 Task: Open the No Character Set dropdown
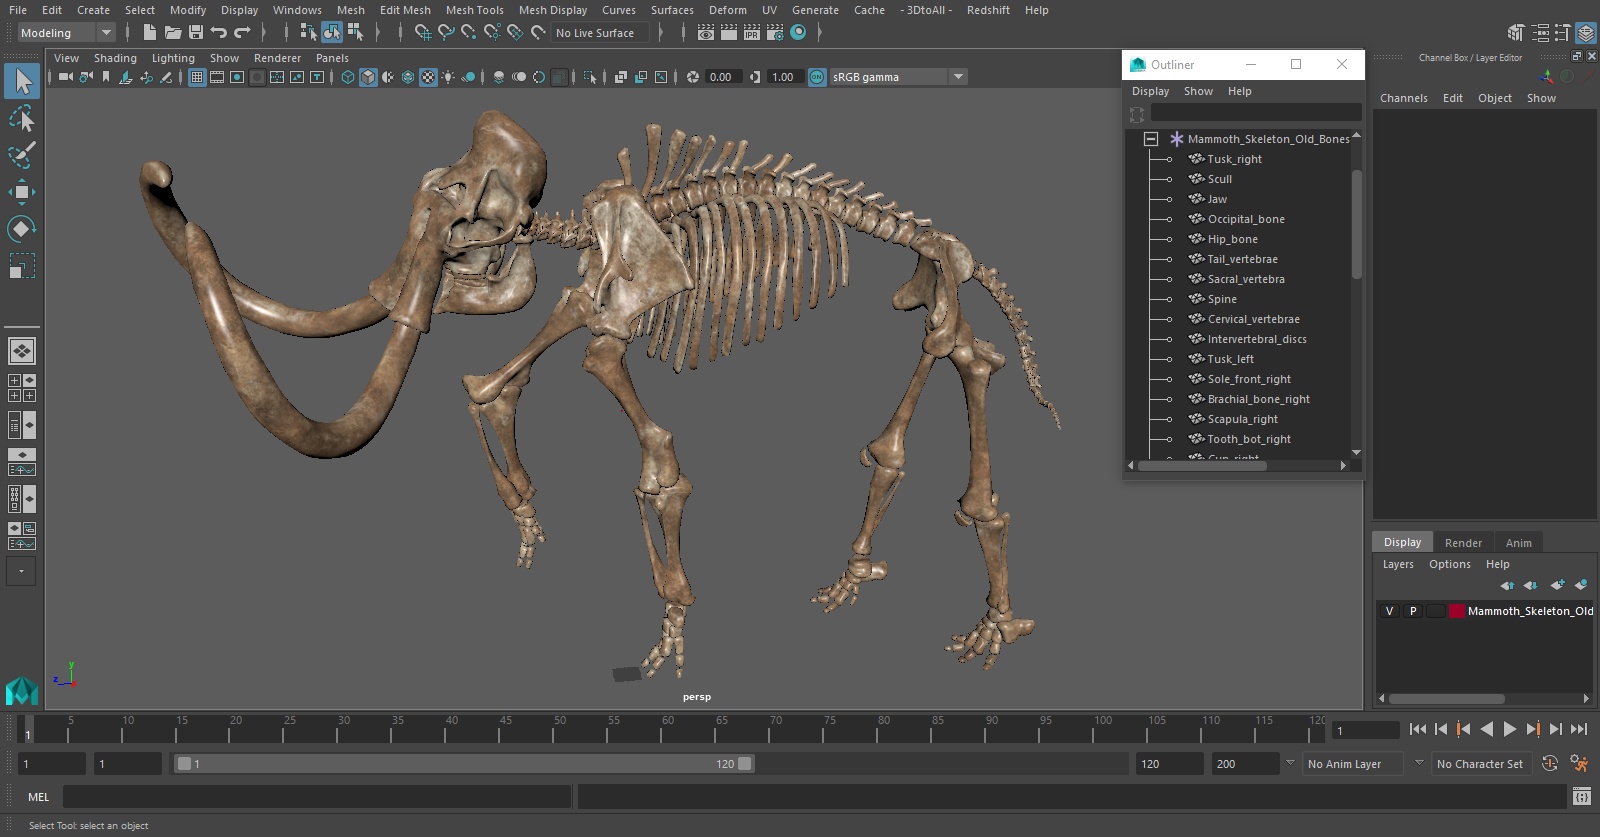pos(1480,764)
